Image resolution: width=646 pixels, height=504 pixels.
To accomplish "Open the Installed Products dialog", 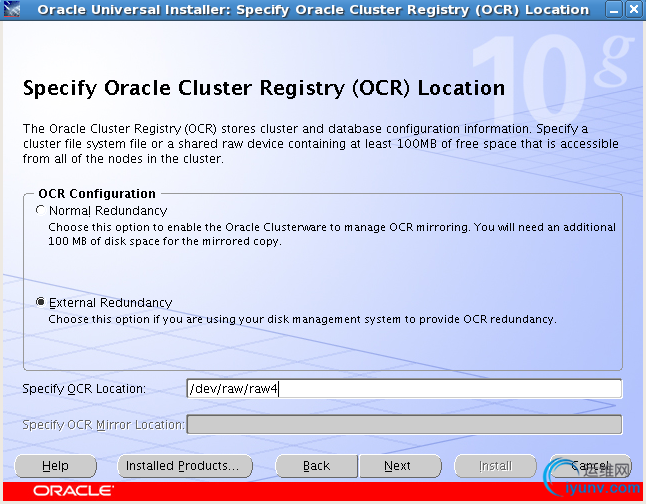I will click(x=185, y=466).
